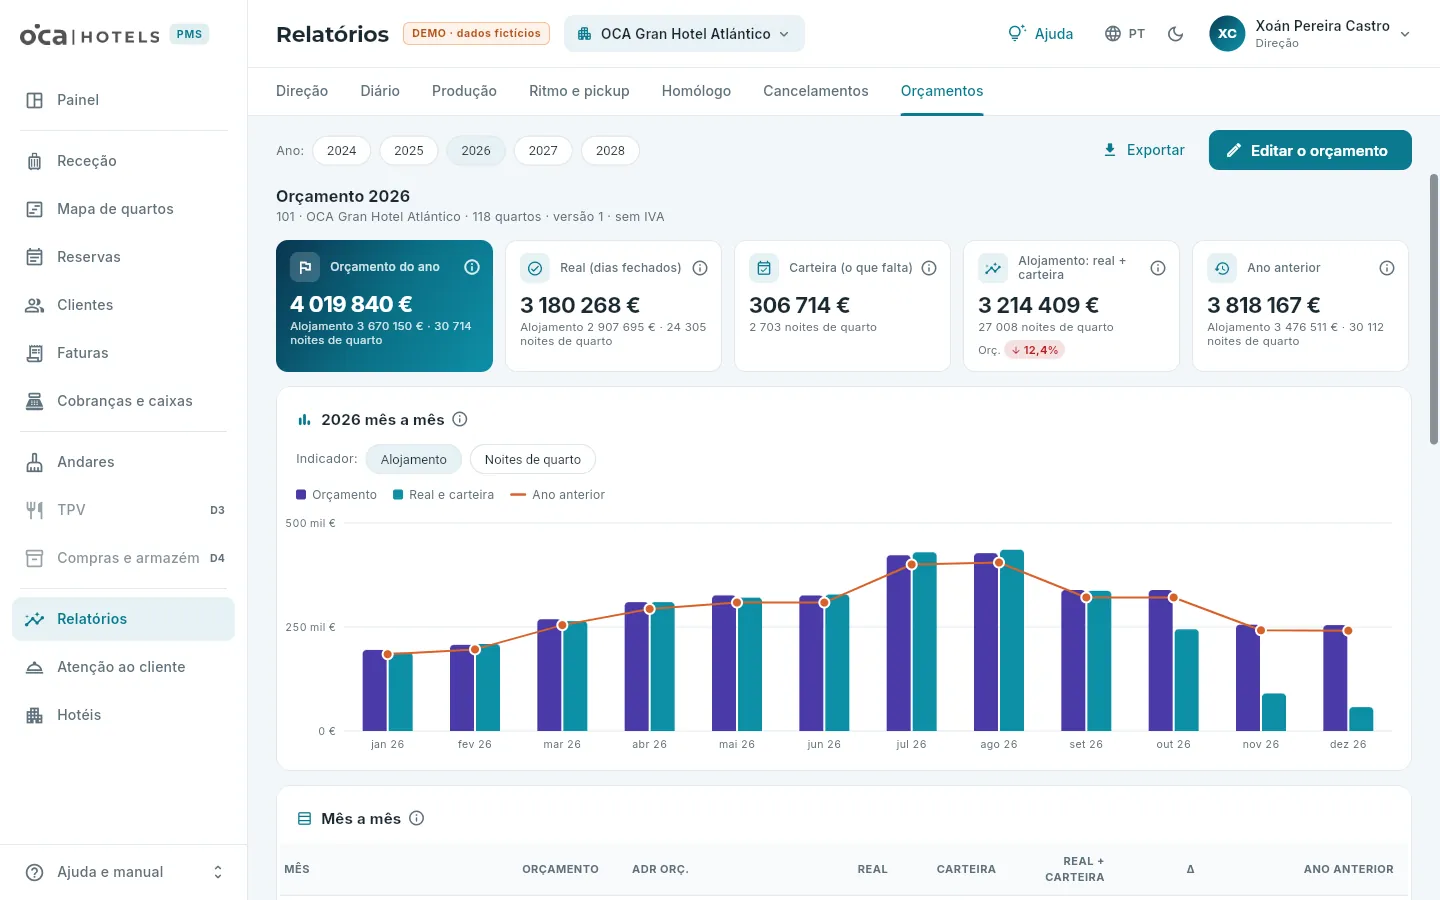This screenshot has width=1440, height=900.
Task: Toggle dark mode moon icon
Action: point(1176,34)
